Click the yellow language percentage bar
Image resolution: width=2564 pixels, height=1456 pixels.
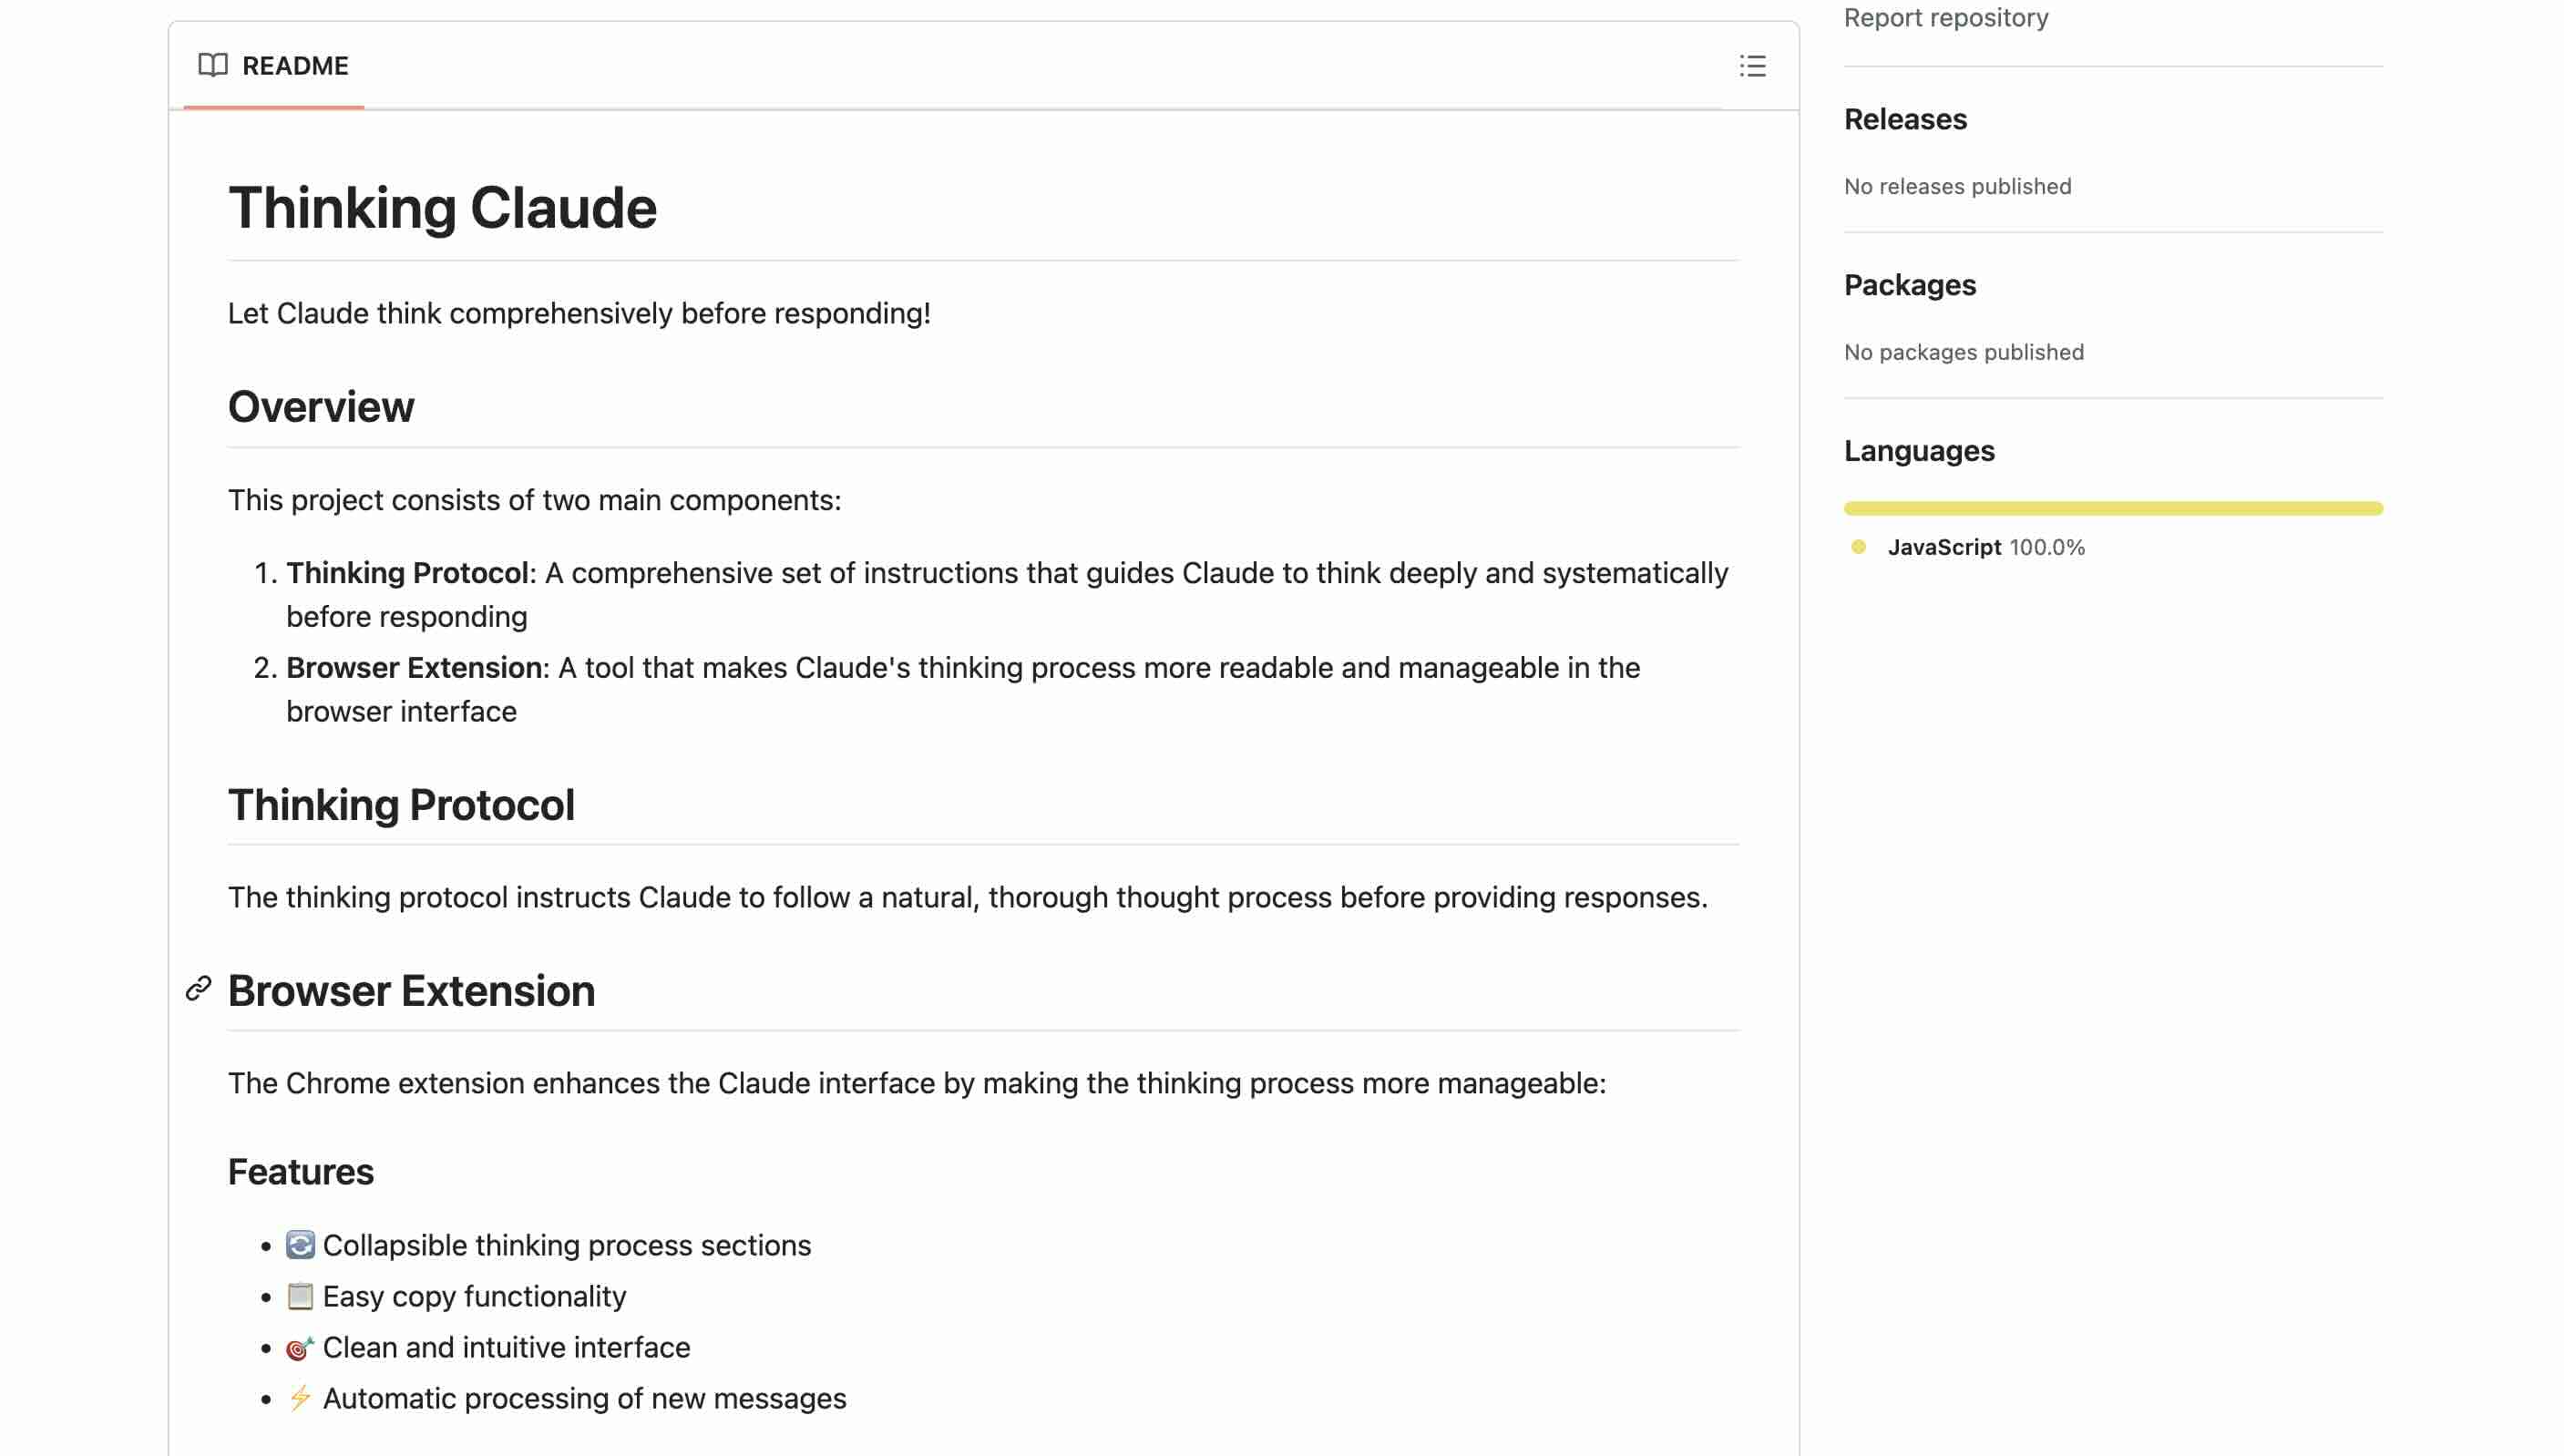(2112, 509)
